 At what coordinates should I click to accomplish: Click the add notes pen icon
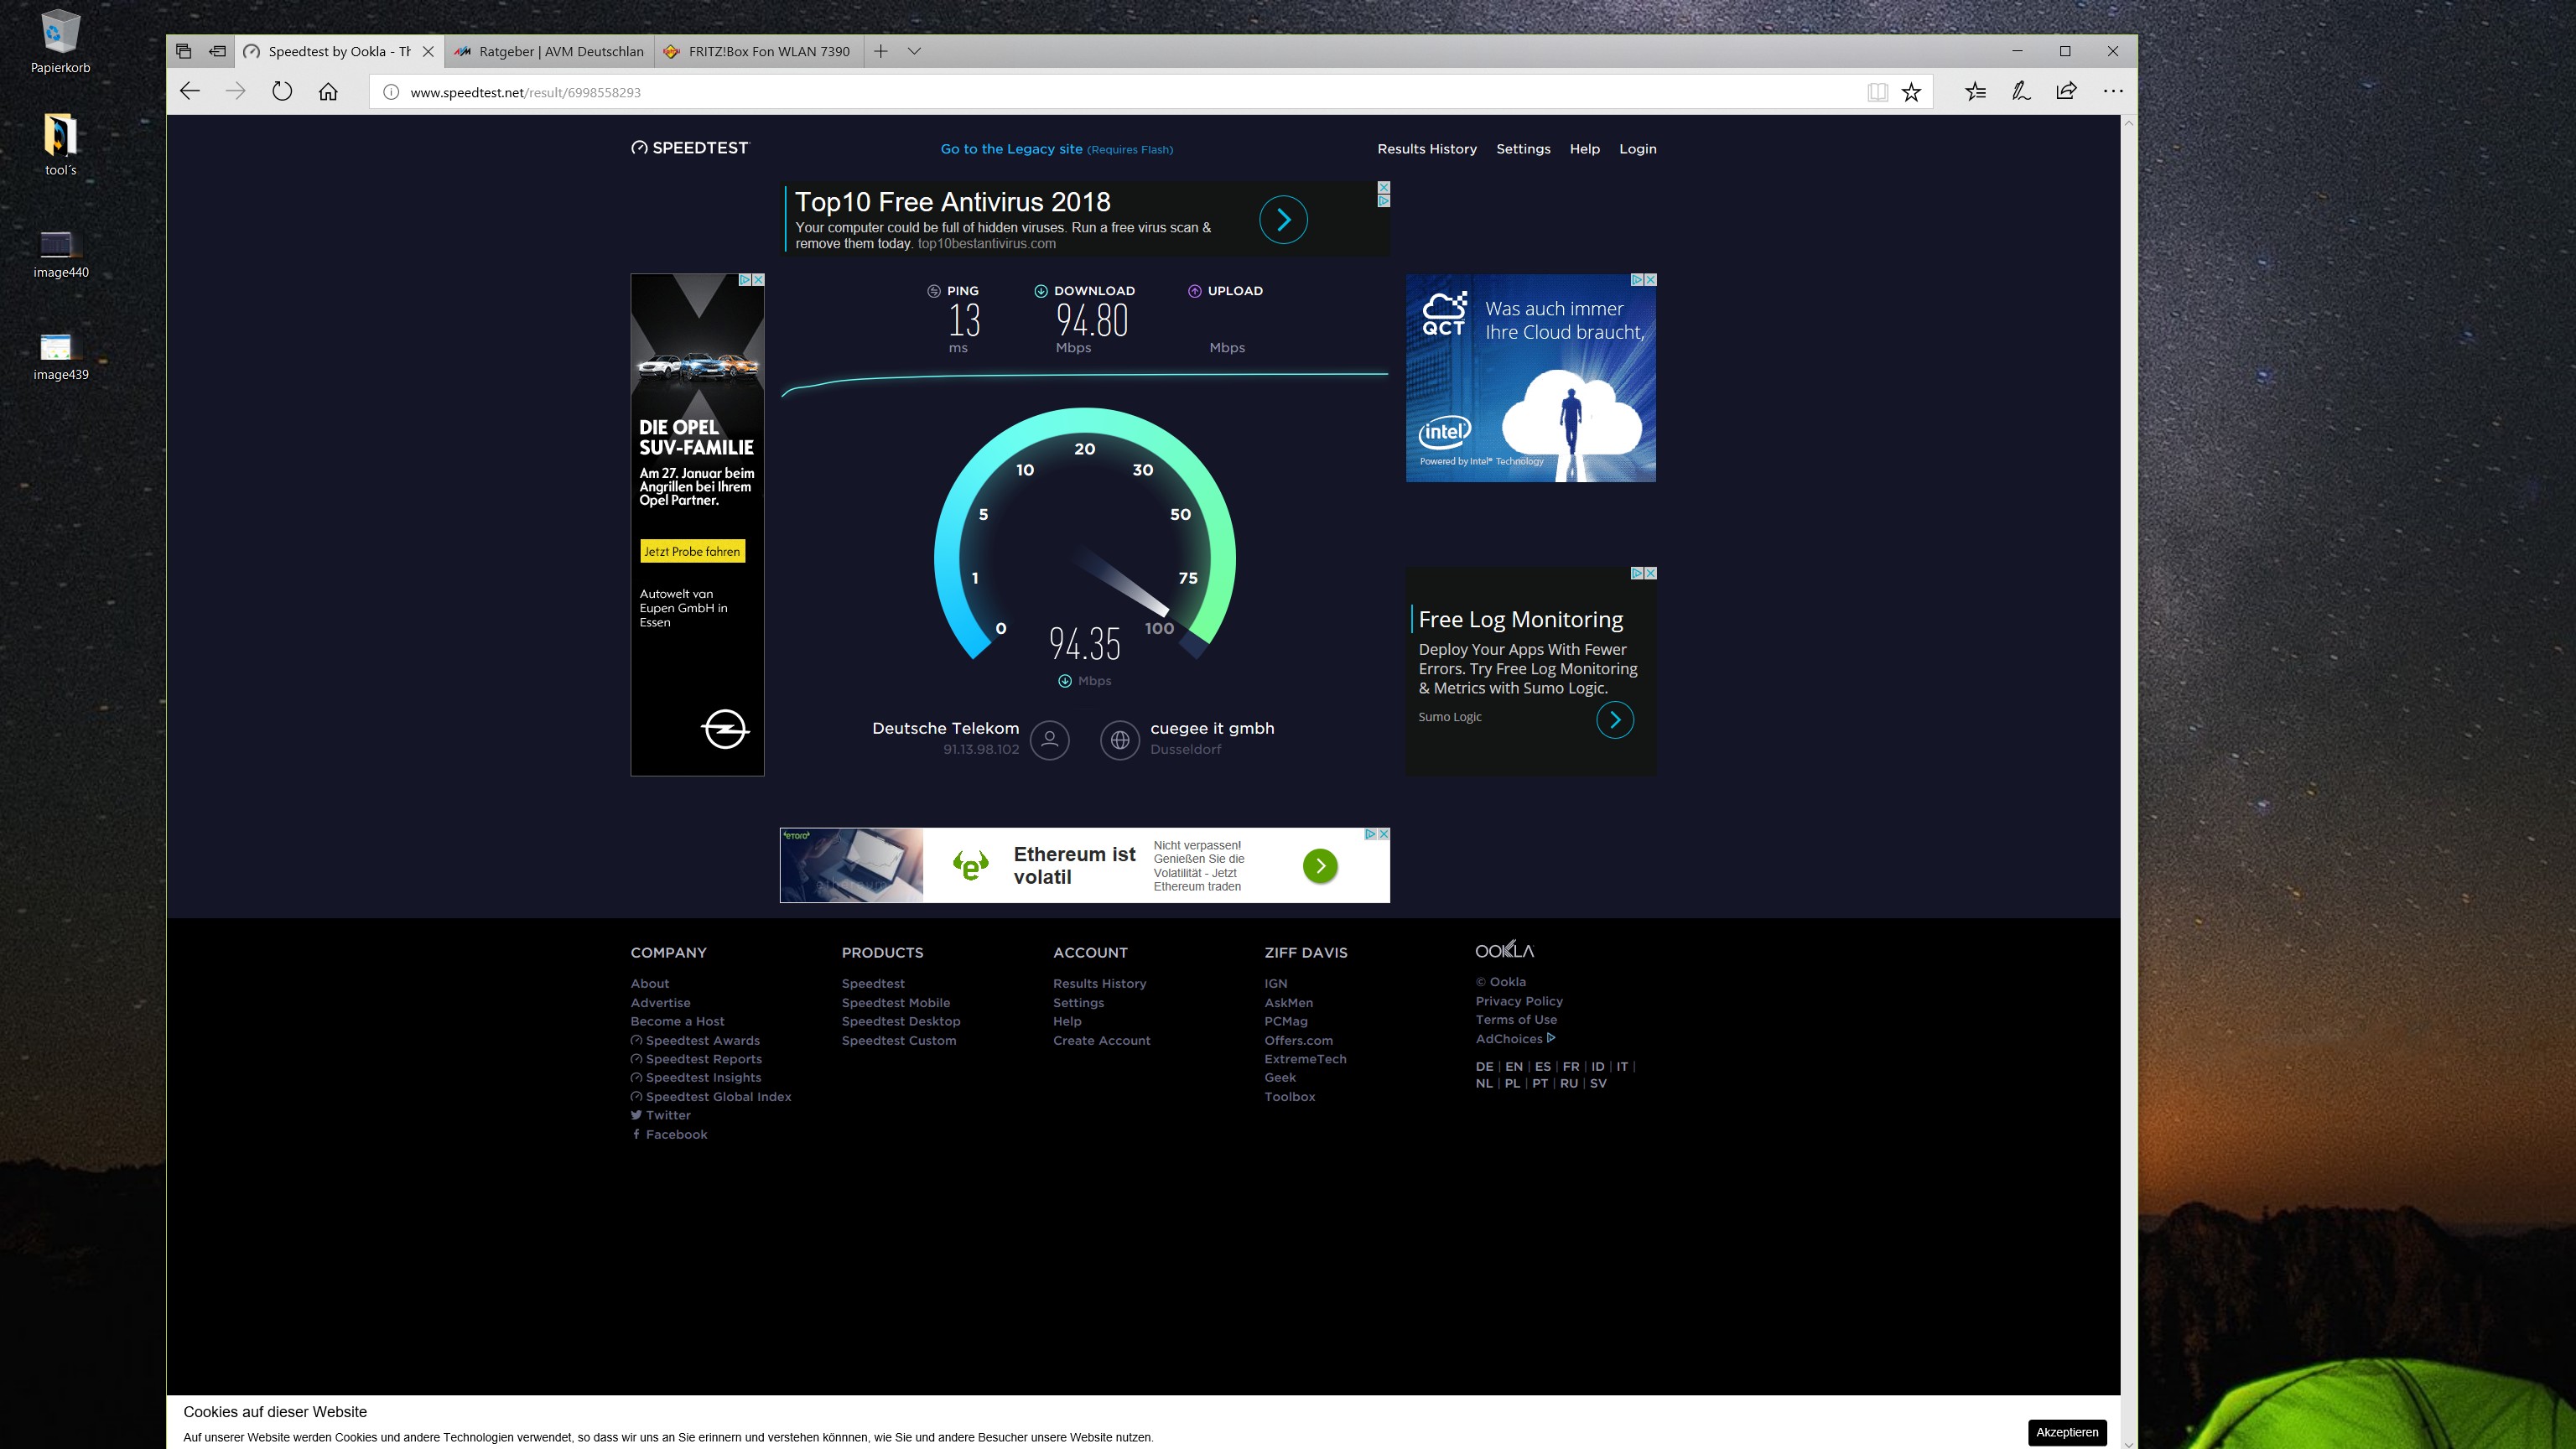(x=2021, y=92)
